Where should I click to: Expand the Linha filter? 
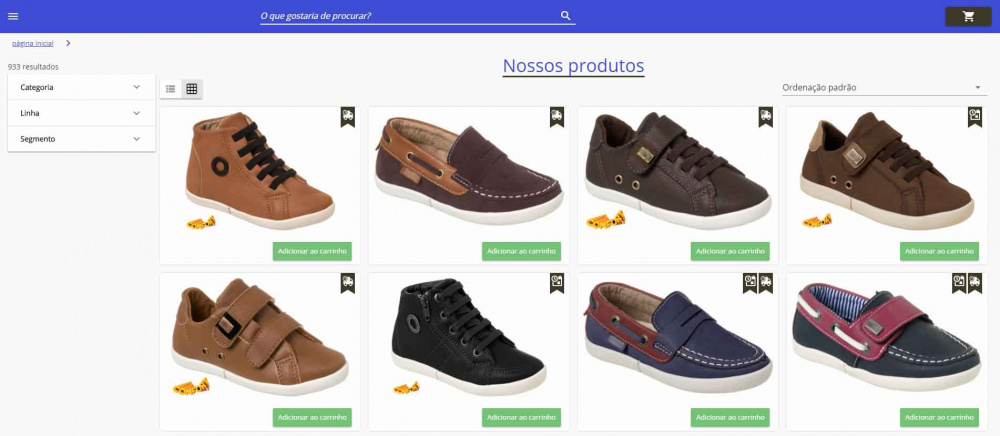[81, 113]
